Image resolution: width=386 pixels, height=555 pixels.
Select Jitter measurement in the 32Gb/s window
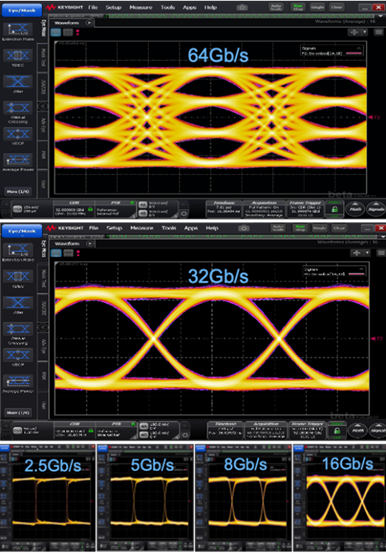pyautogui.click(x=18, y=303)
